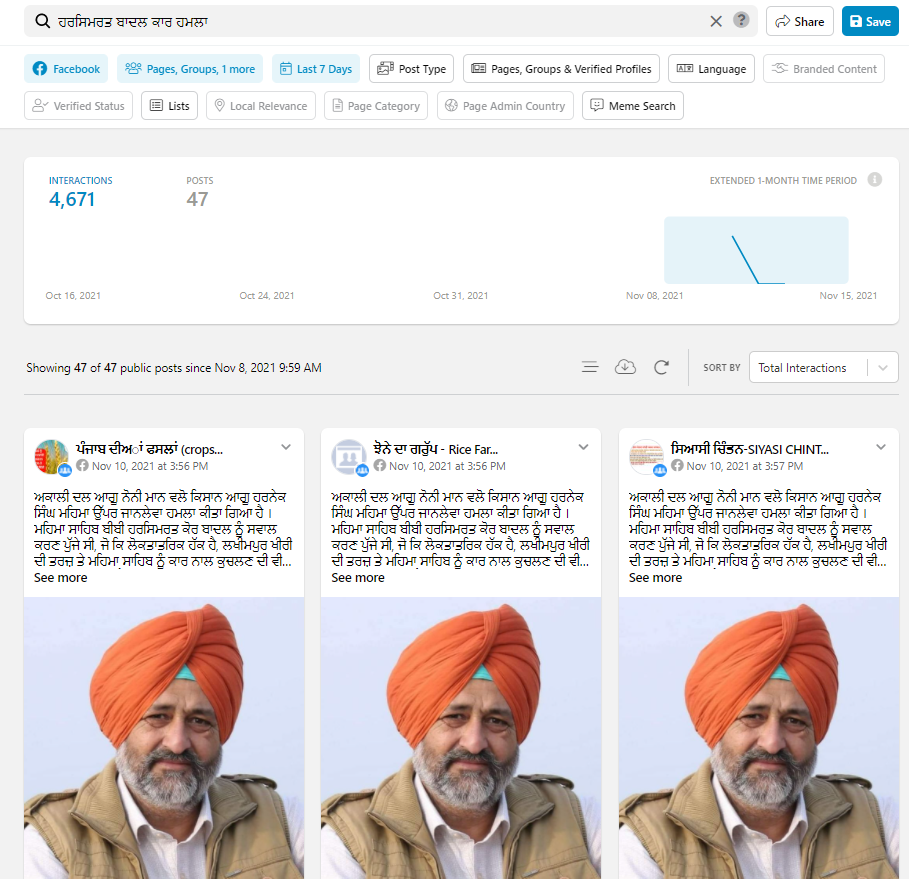
Task: Click the avatar of the Rice Farmers group post
Action: coord(349,456)
